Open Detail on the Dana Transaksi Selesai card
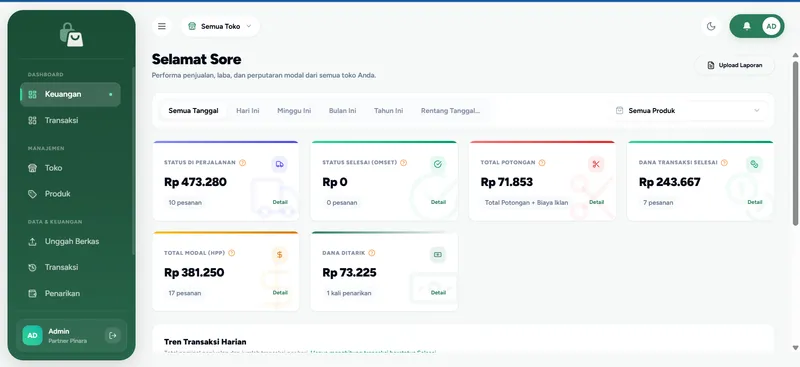 point(755,202)
